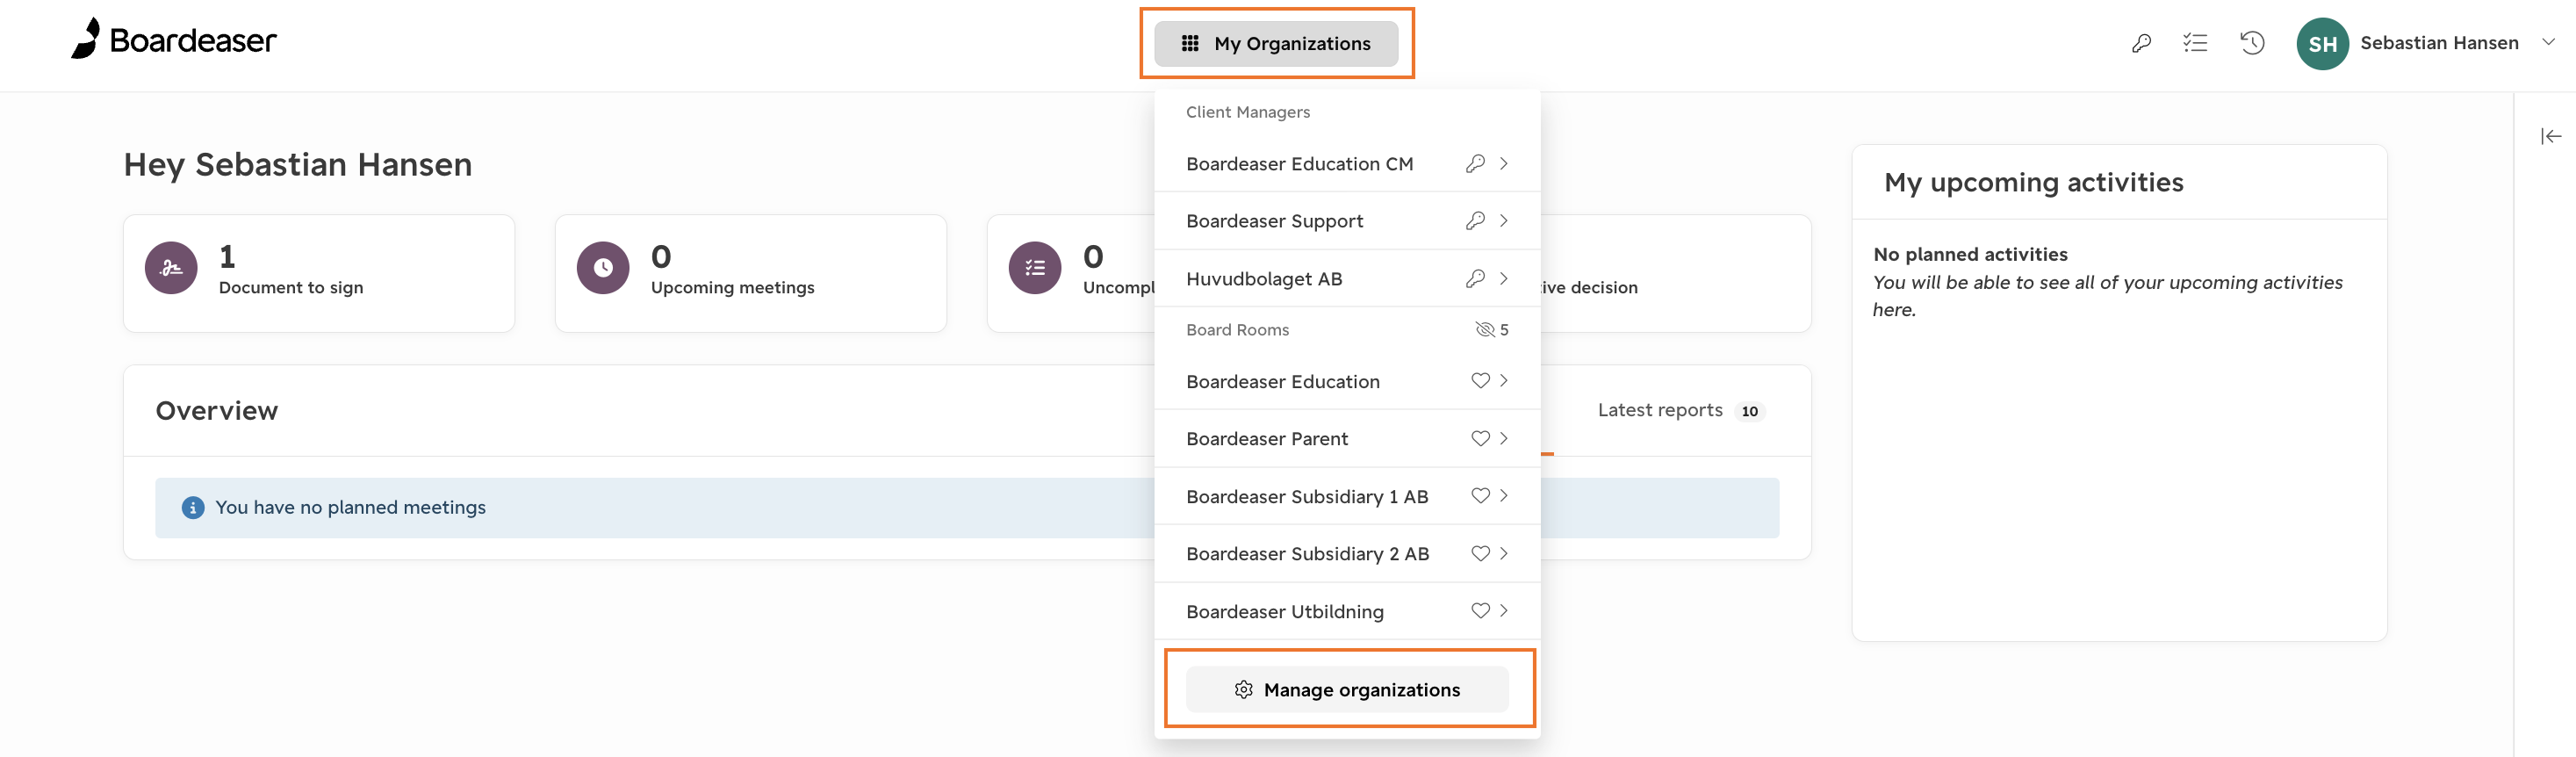Click the signature icon on Document to sign

point(171,268)
